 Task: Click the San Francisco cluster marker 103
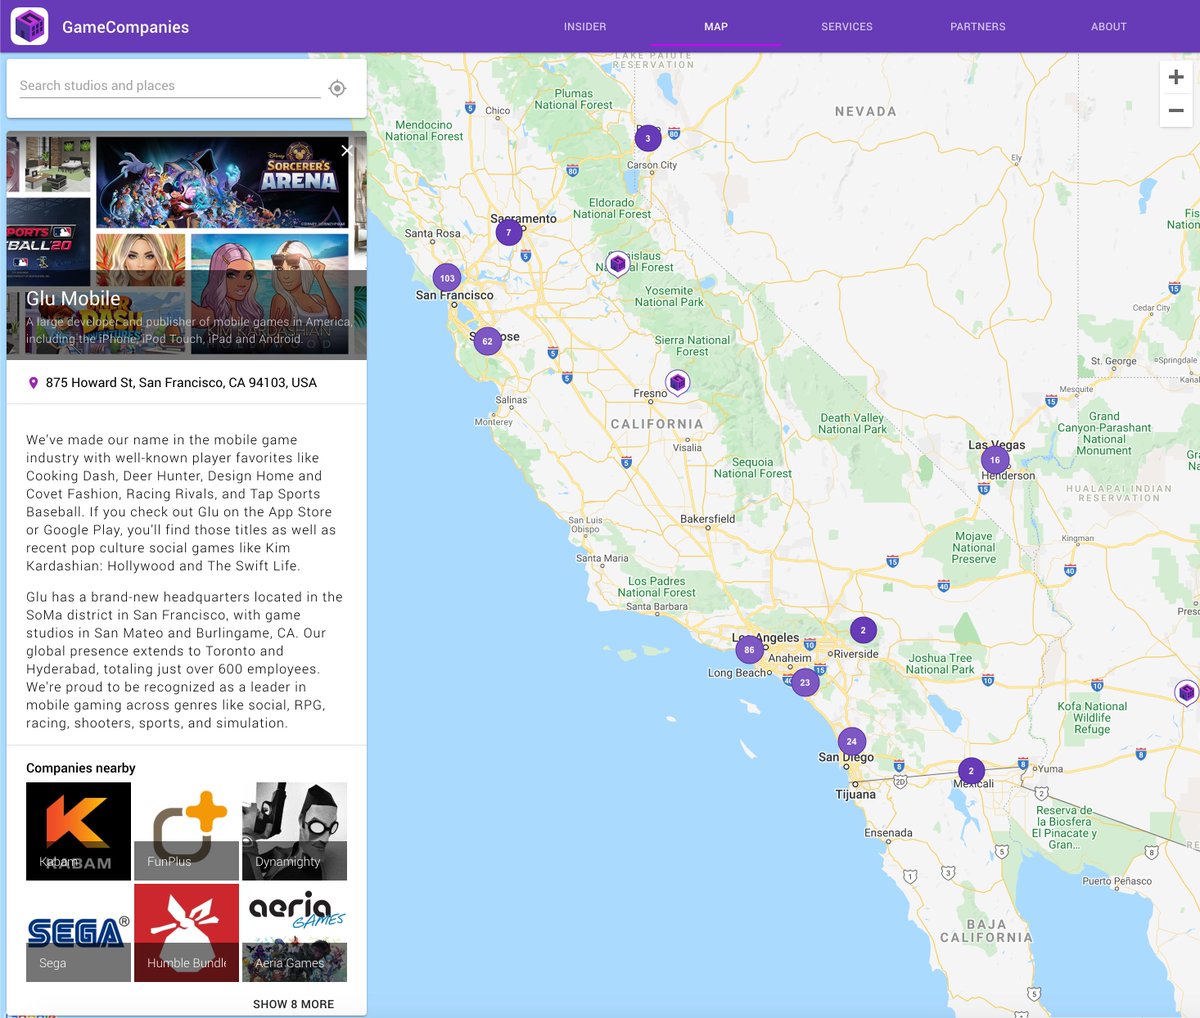pyautogui.click(x=447, y=278)
